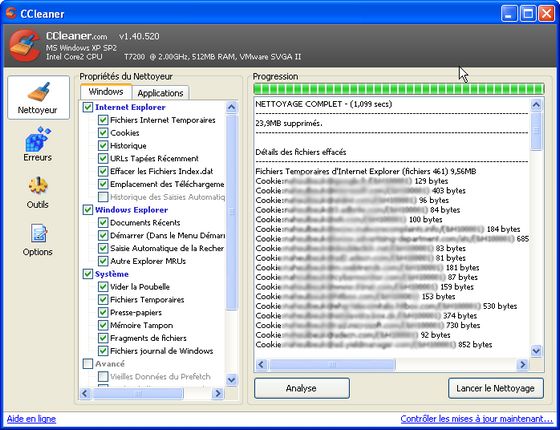Open the Outils tools section
Viewport: 560px width, 430px height.
point(38,192)
